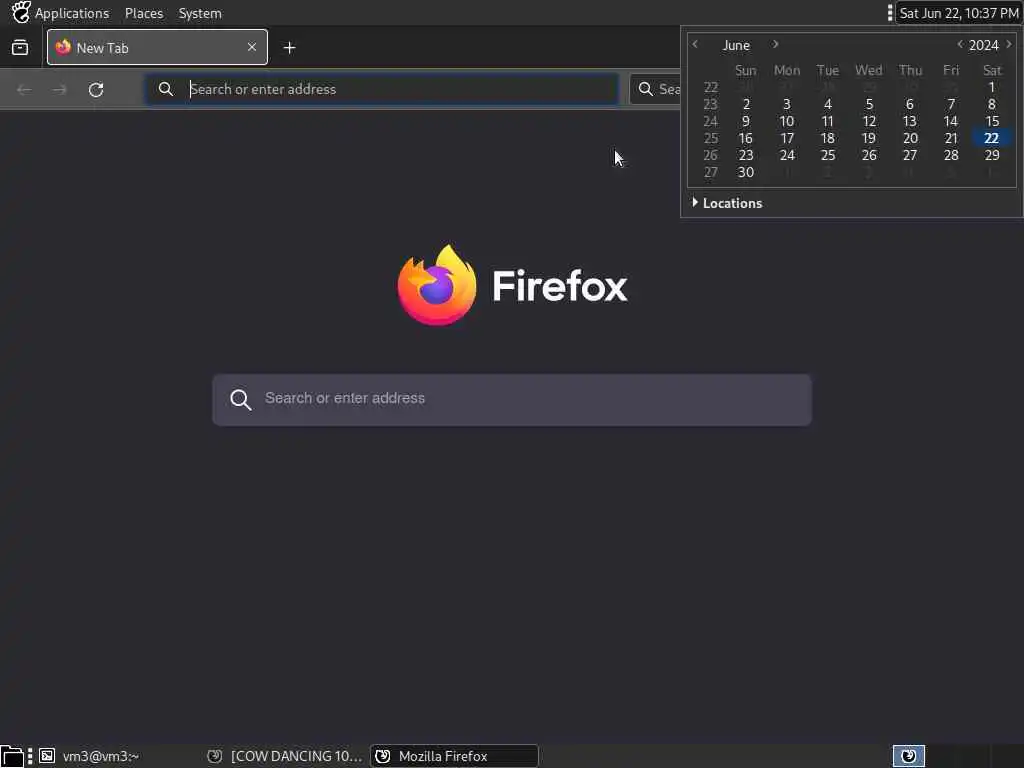This screenshot has width=1024, height=768.
Task: Select June 29 in the calendar
Action: [x=991, y=155]
